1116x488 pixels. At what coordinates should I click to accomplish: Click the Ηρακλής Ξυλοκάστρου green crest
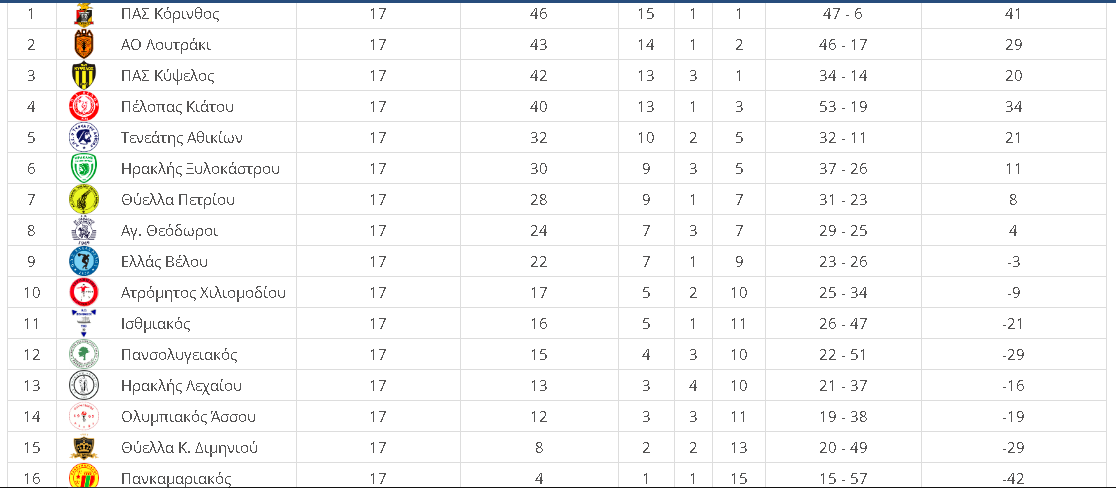coord(84,169)
